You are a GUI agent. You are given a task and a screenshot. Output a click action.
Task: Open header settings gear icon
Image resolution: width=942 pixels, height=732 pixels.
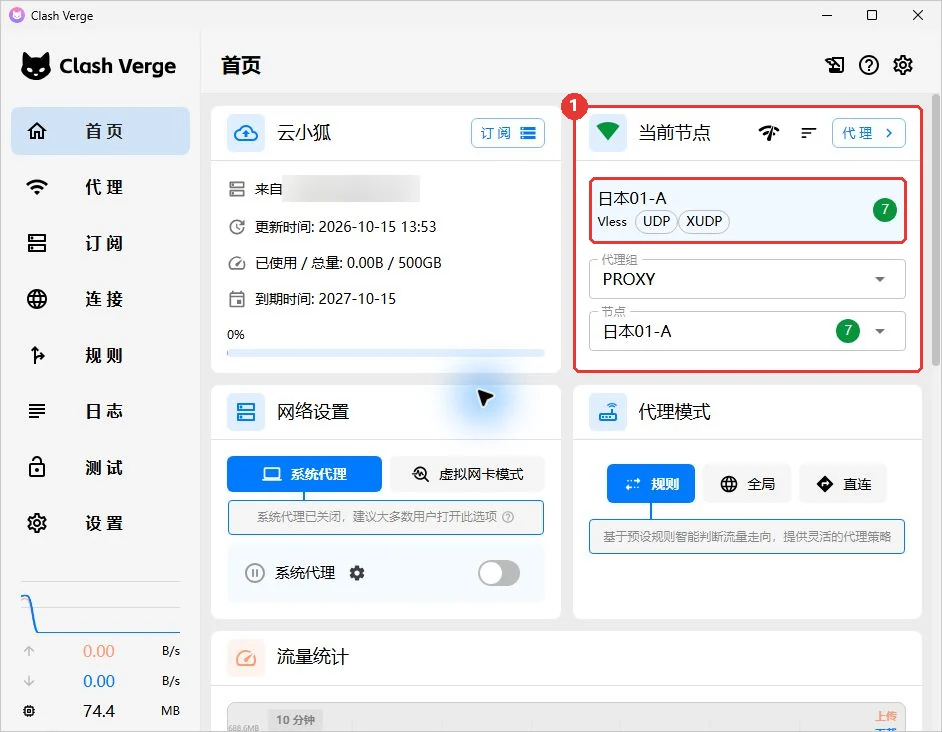point(903,65)
